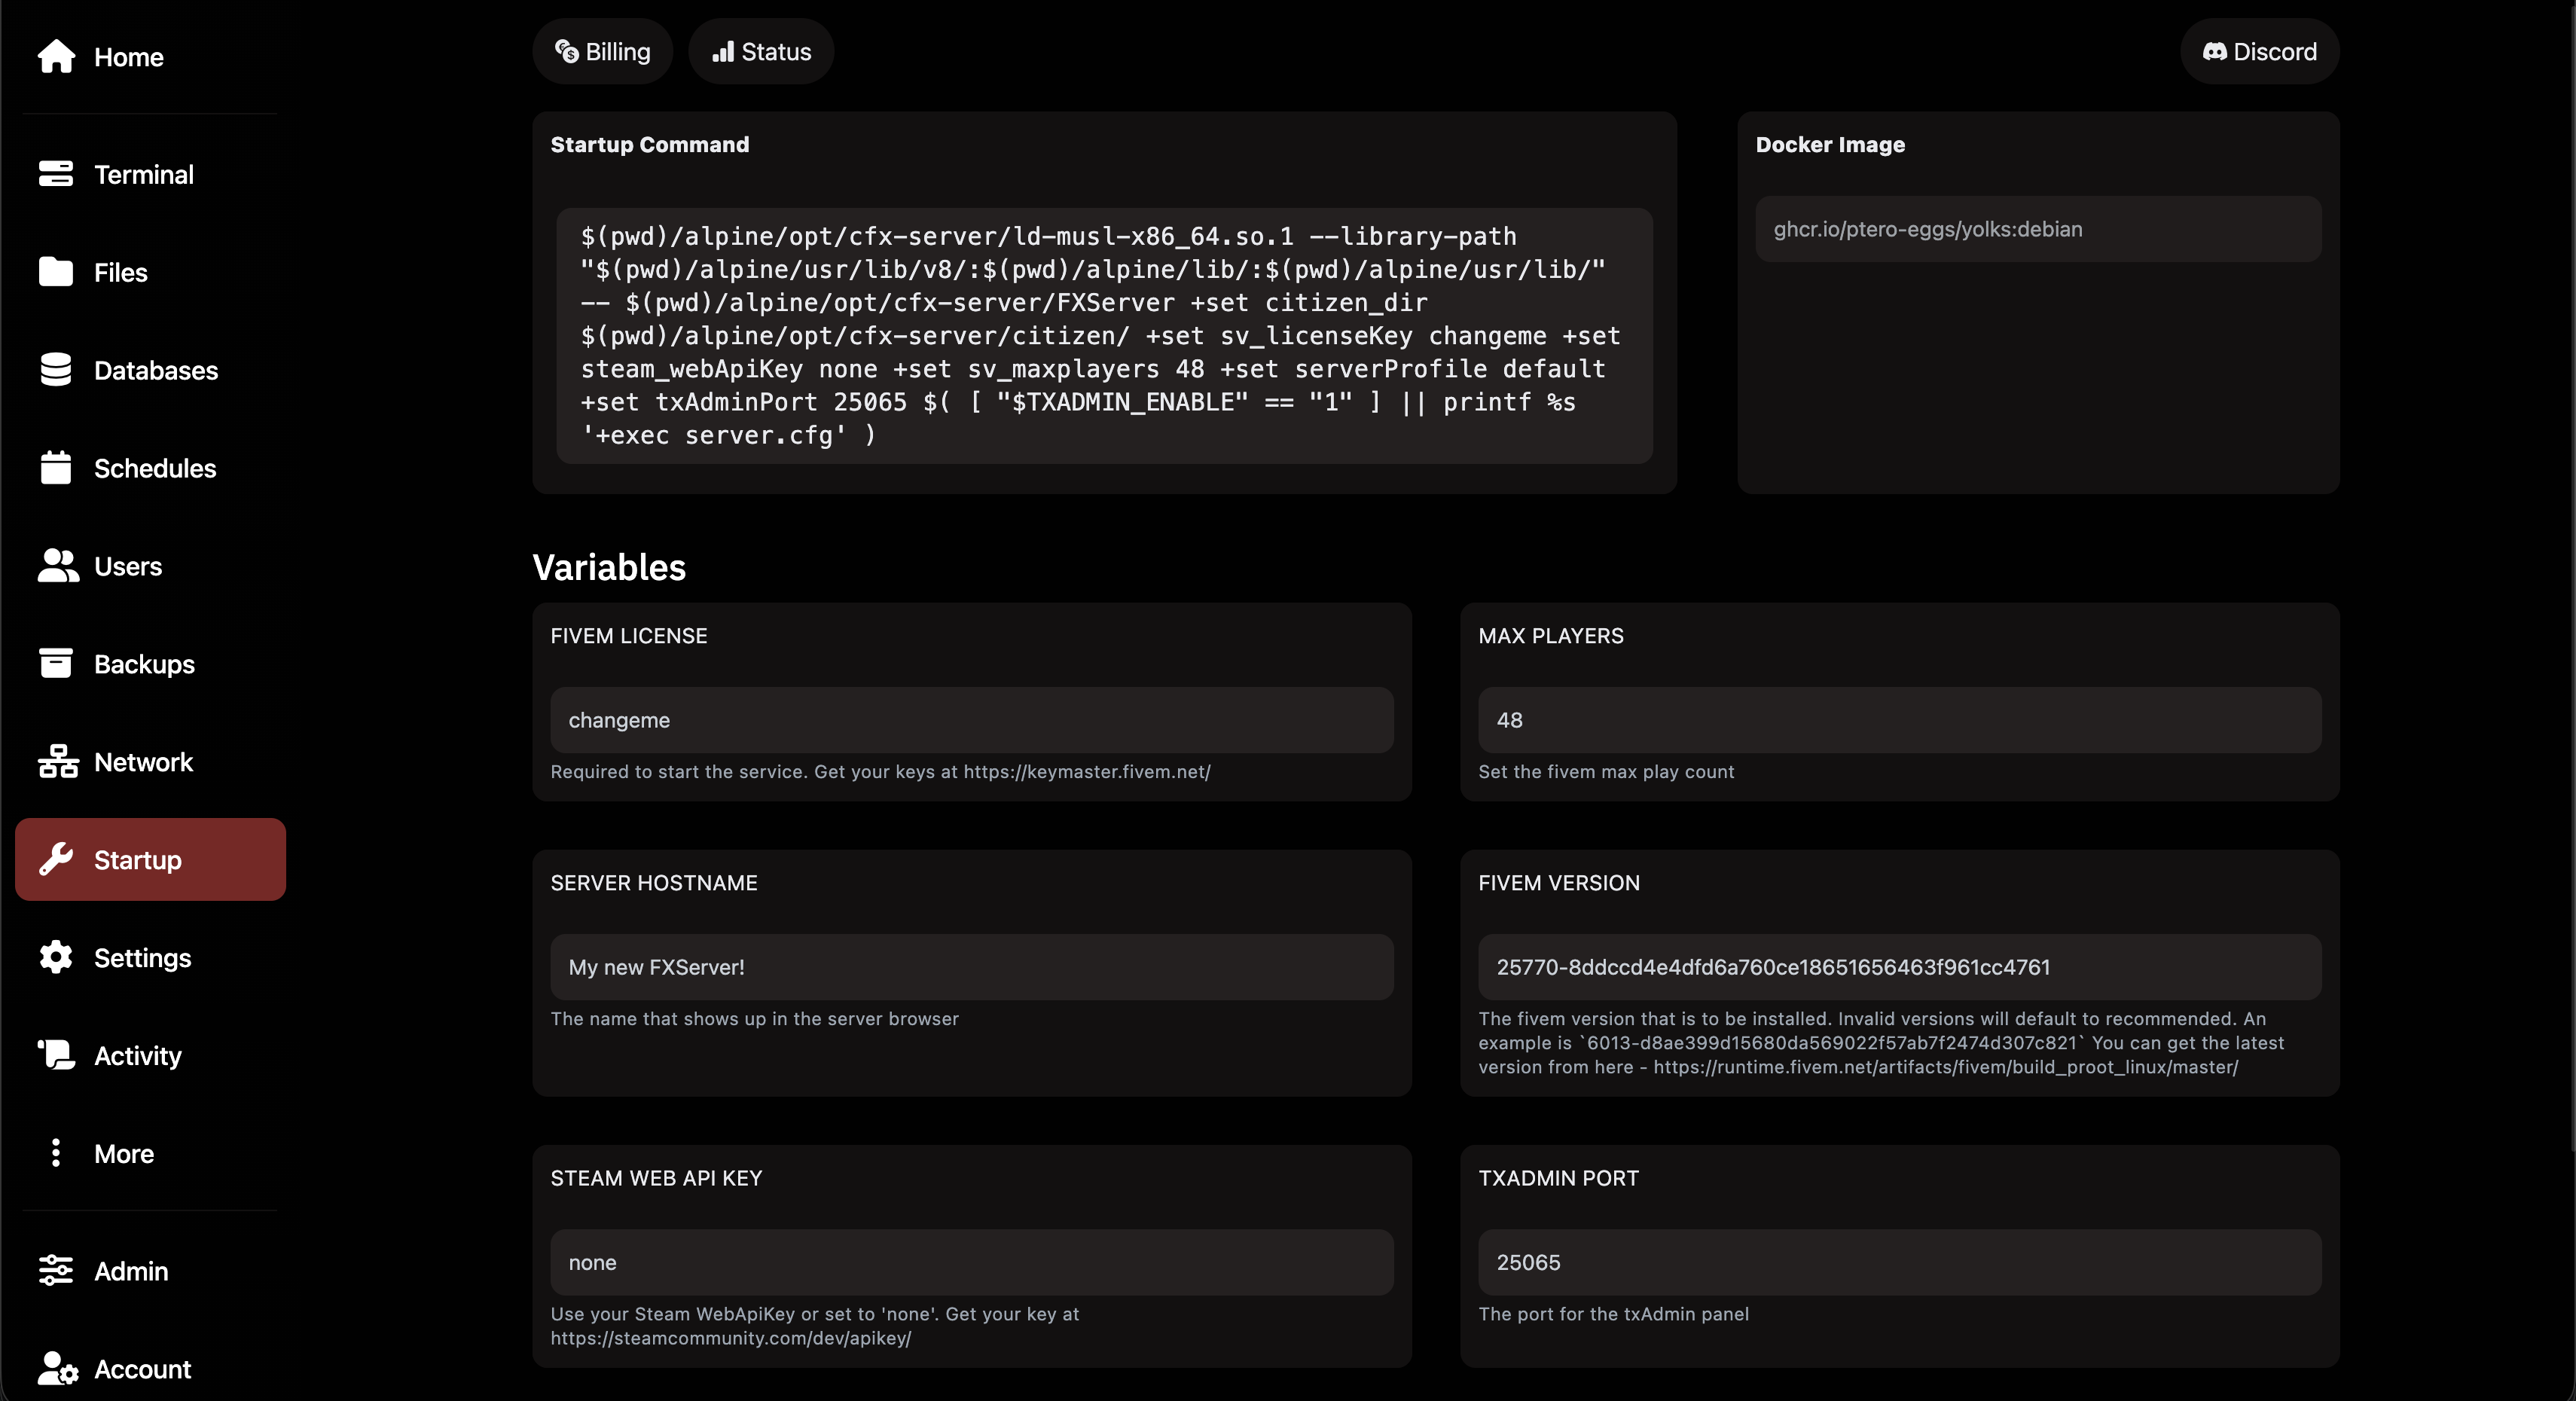Click the Startup Command code box

[x=1104, y=336]
